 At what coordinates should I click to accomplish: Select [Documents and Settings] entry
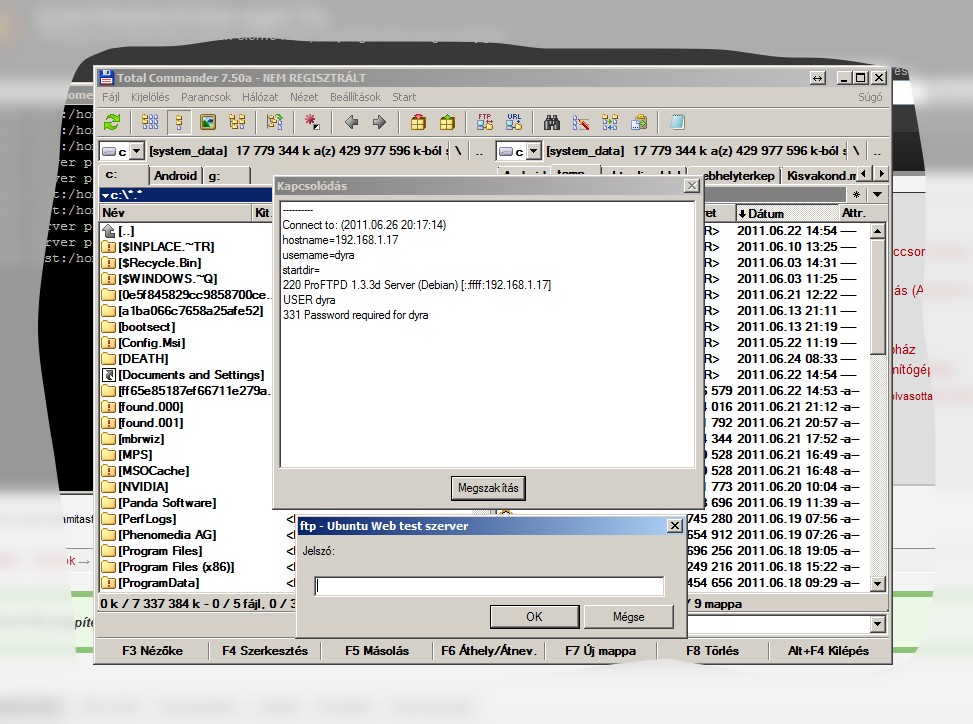(191, 375)
